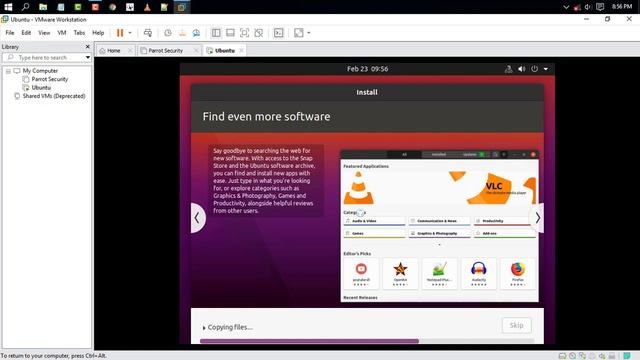Close the Parrot Security tab
The height and width of the screenshot is (360, 640).
pos(196,50)
